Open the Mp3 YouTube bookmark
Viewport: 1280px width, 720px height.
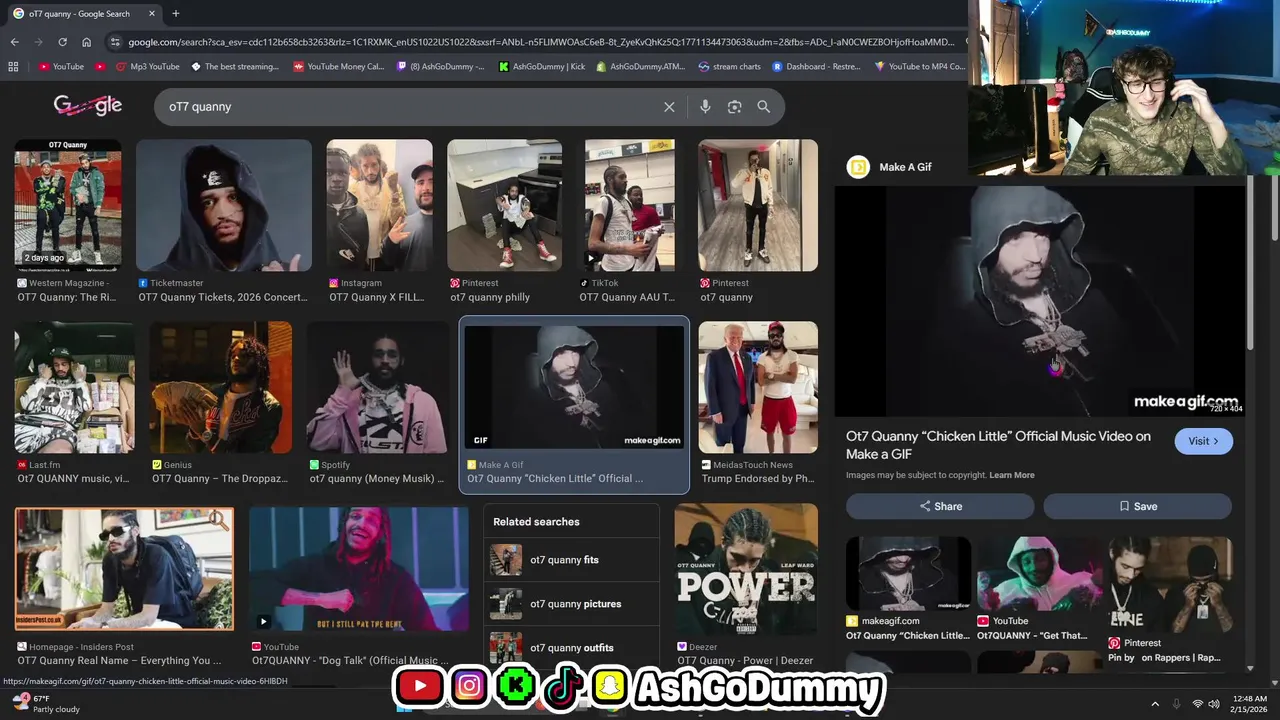pos(147,67)
